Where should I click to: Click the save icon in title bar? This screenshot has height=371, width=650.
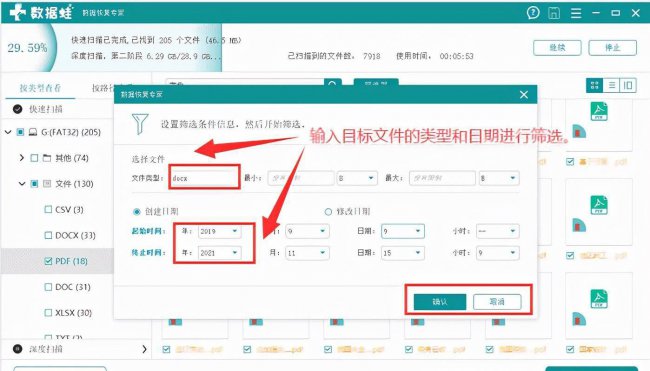pos(554,13)
